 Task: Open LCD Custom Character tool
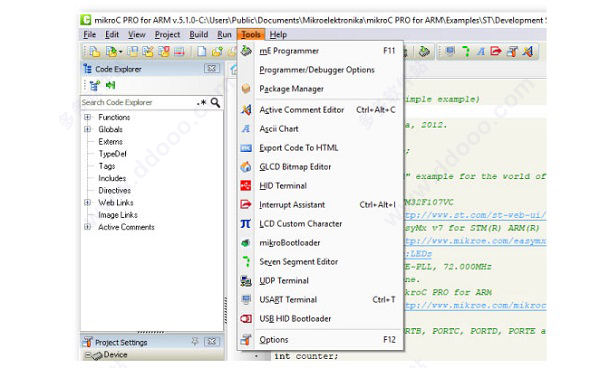(x=320, y=224)
